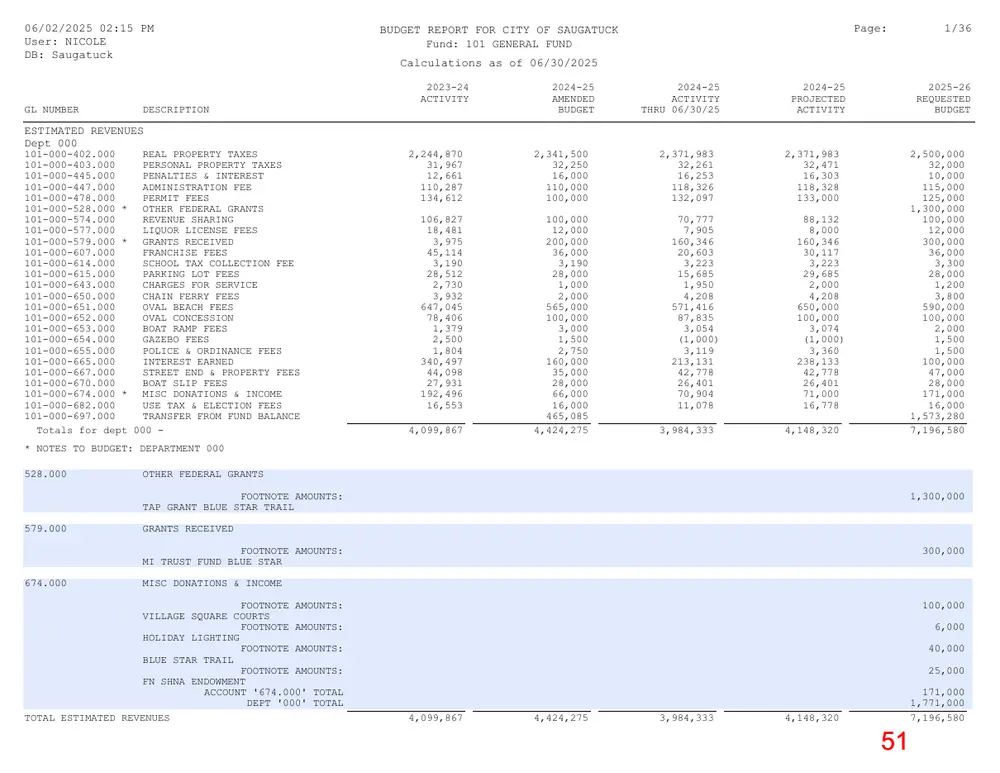Image resolution: width=1000 pixels, height=773 pixels.
Task: Click the "PARKING LOT FEES" description
Action: tap(191, 274)
